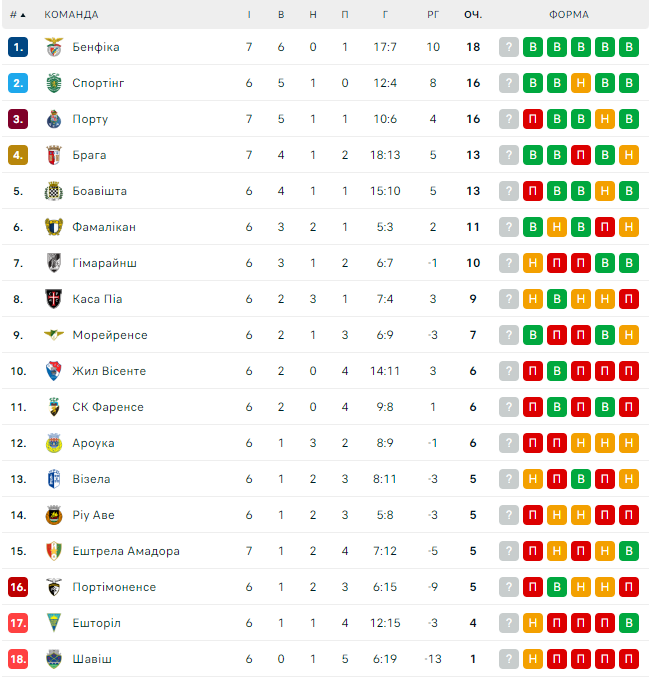Image resolution: width=652 pixels, height=680 pixels.
Task: Click the Boavista checkered crest icon
Action: coord(54,191)
